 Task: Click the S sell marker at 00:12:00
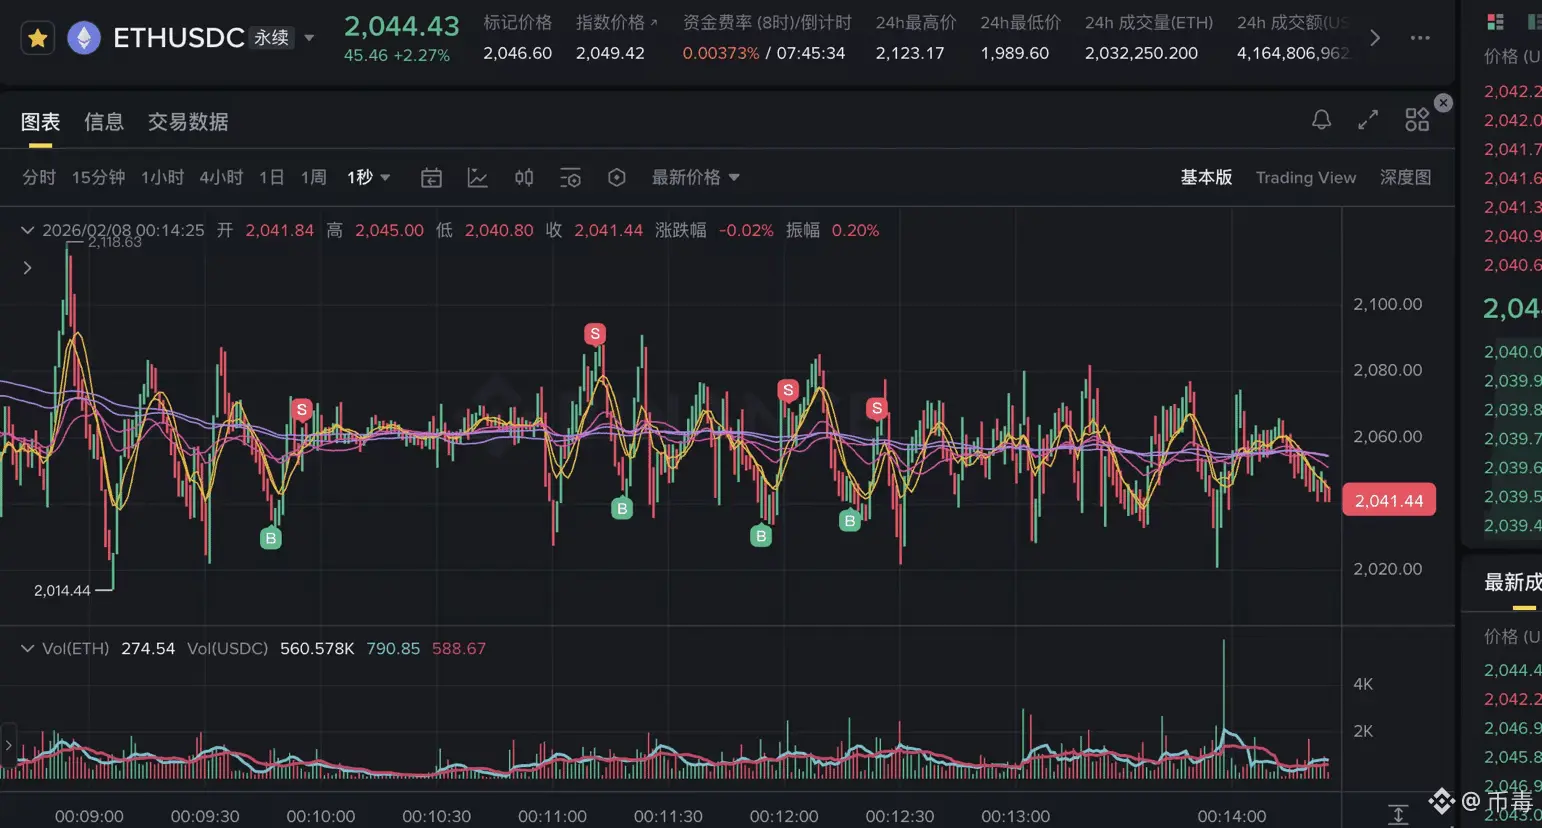(x=788, y=390)
